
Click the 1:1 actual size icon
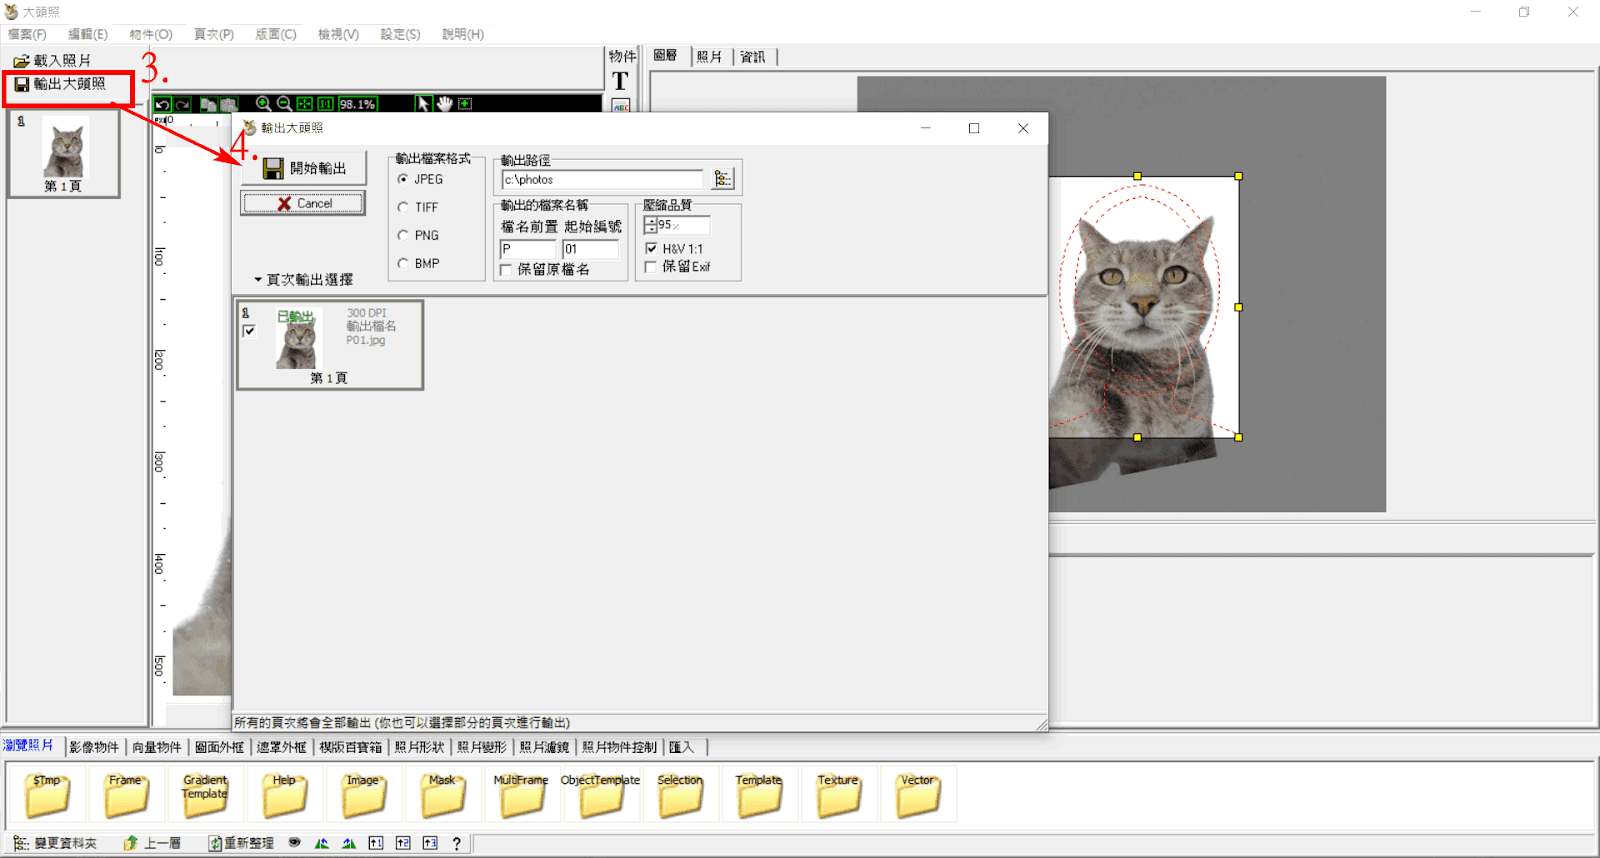(326, 104)
